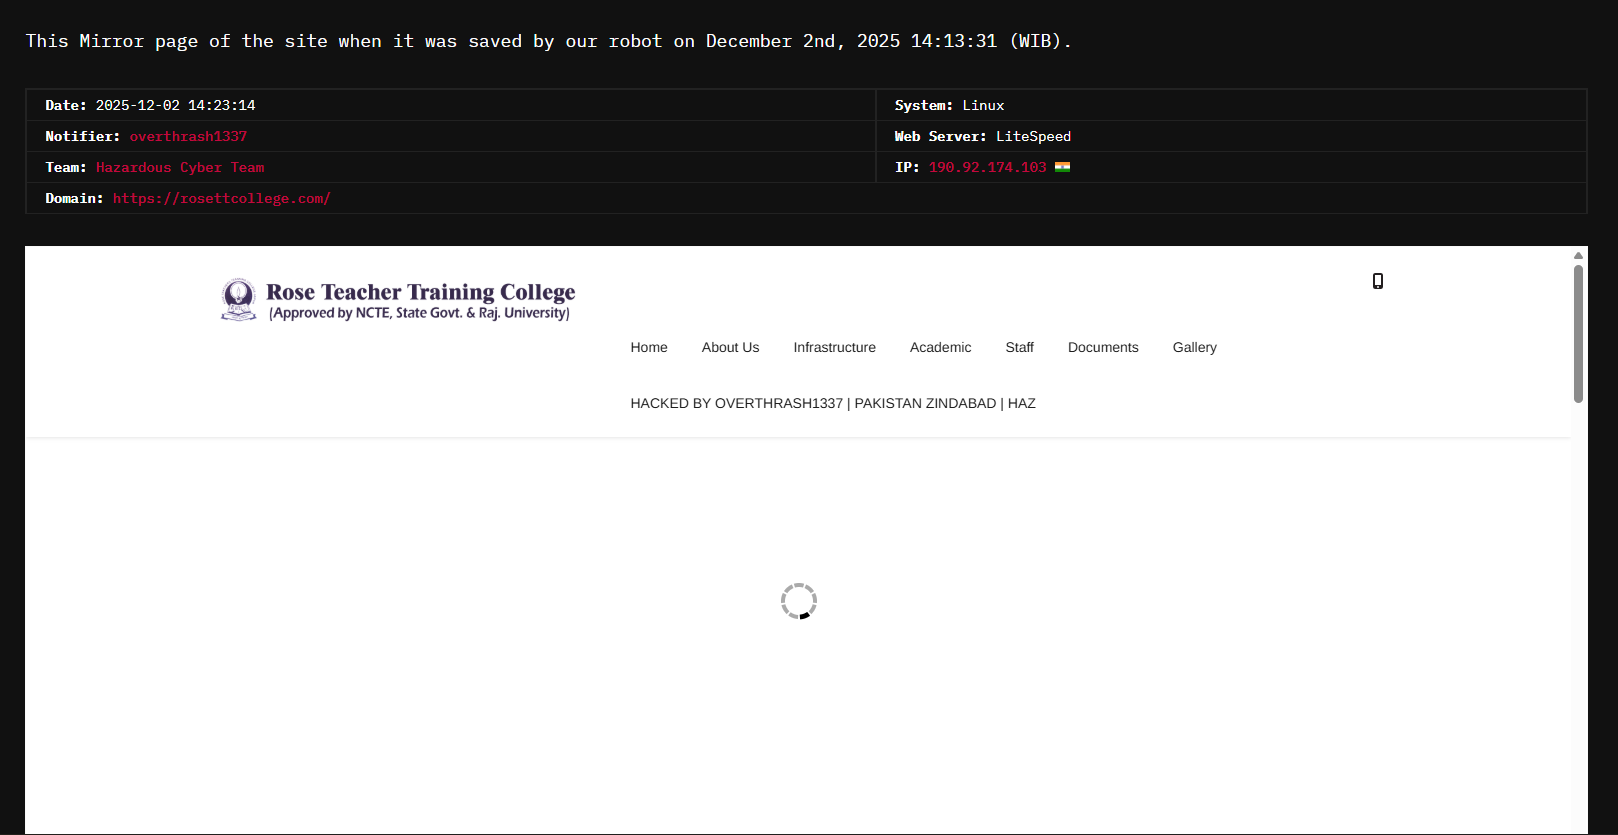Open the Hazardous Cyber Team link

[180, 167]
